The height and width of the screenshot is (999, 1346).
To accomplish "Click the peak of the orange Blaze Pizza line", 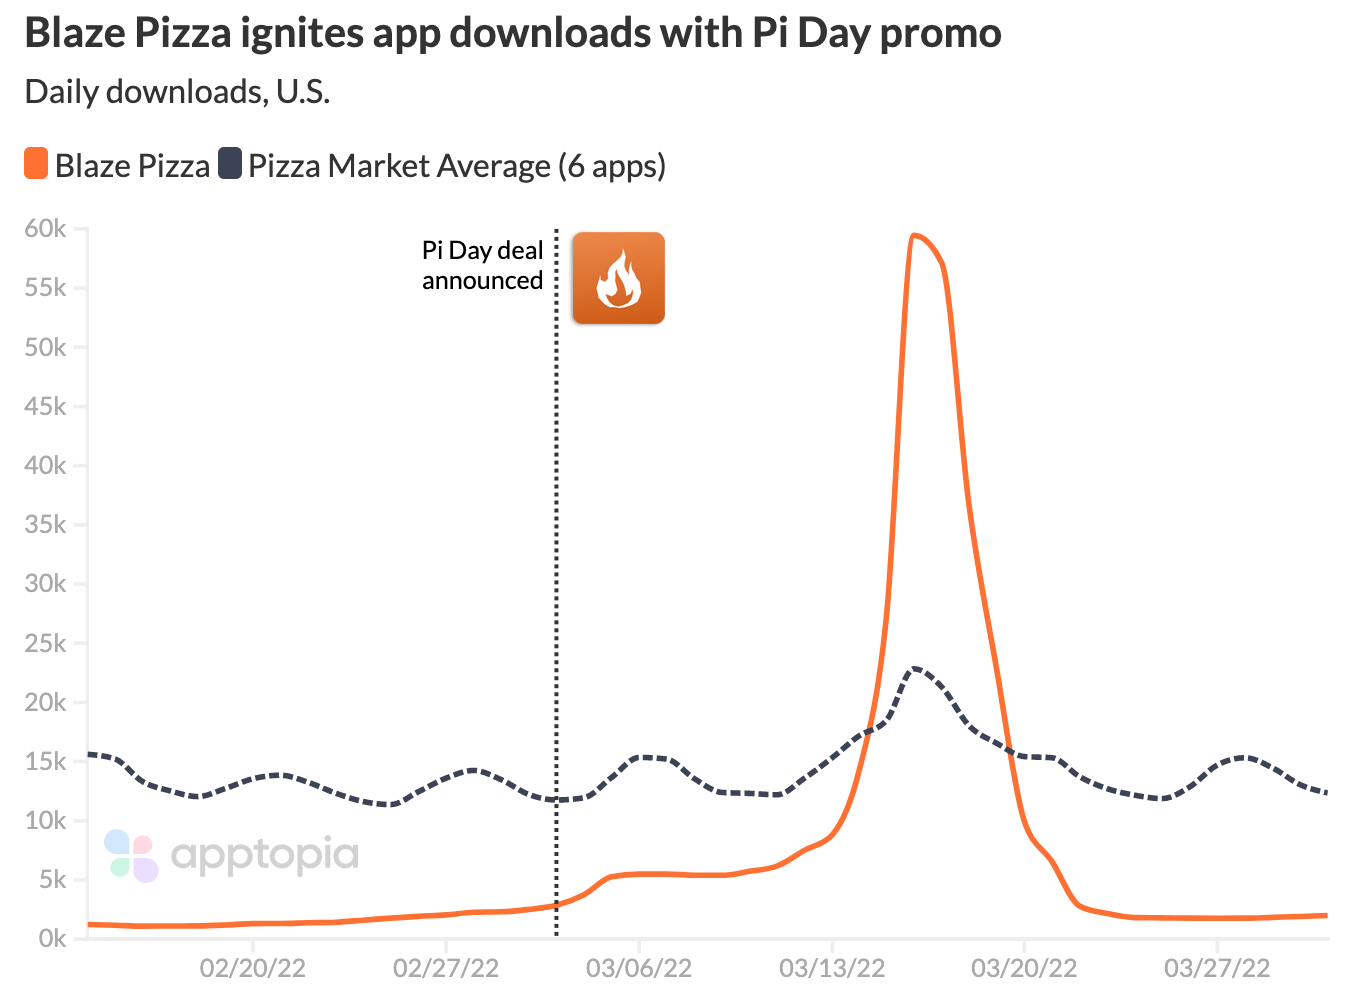I will point(914,236).
